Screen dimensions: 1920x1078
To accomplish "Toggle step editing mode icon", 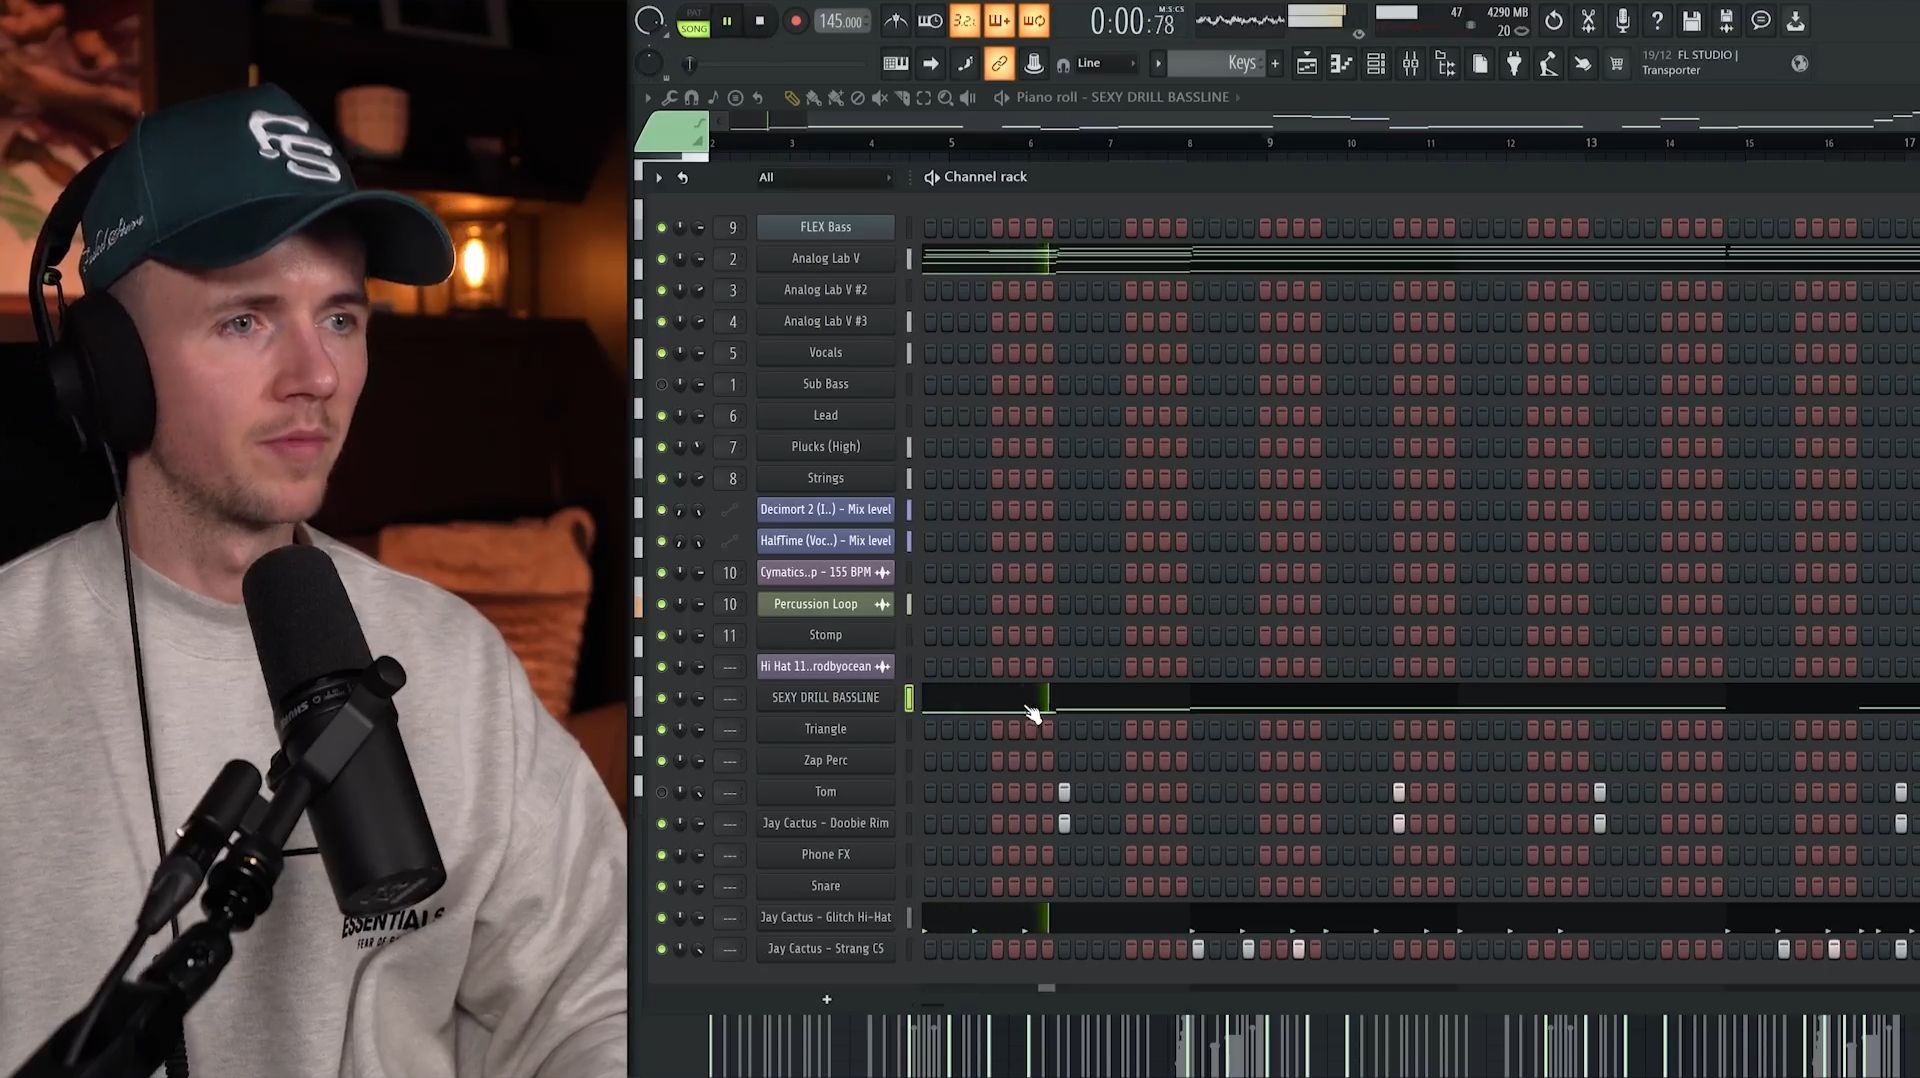I will tap(965, 64).
